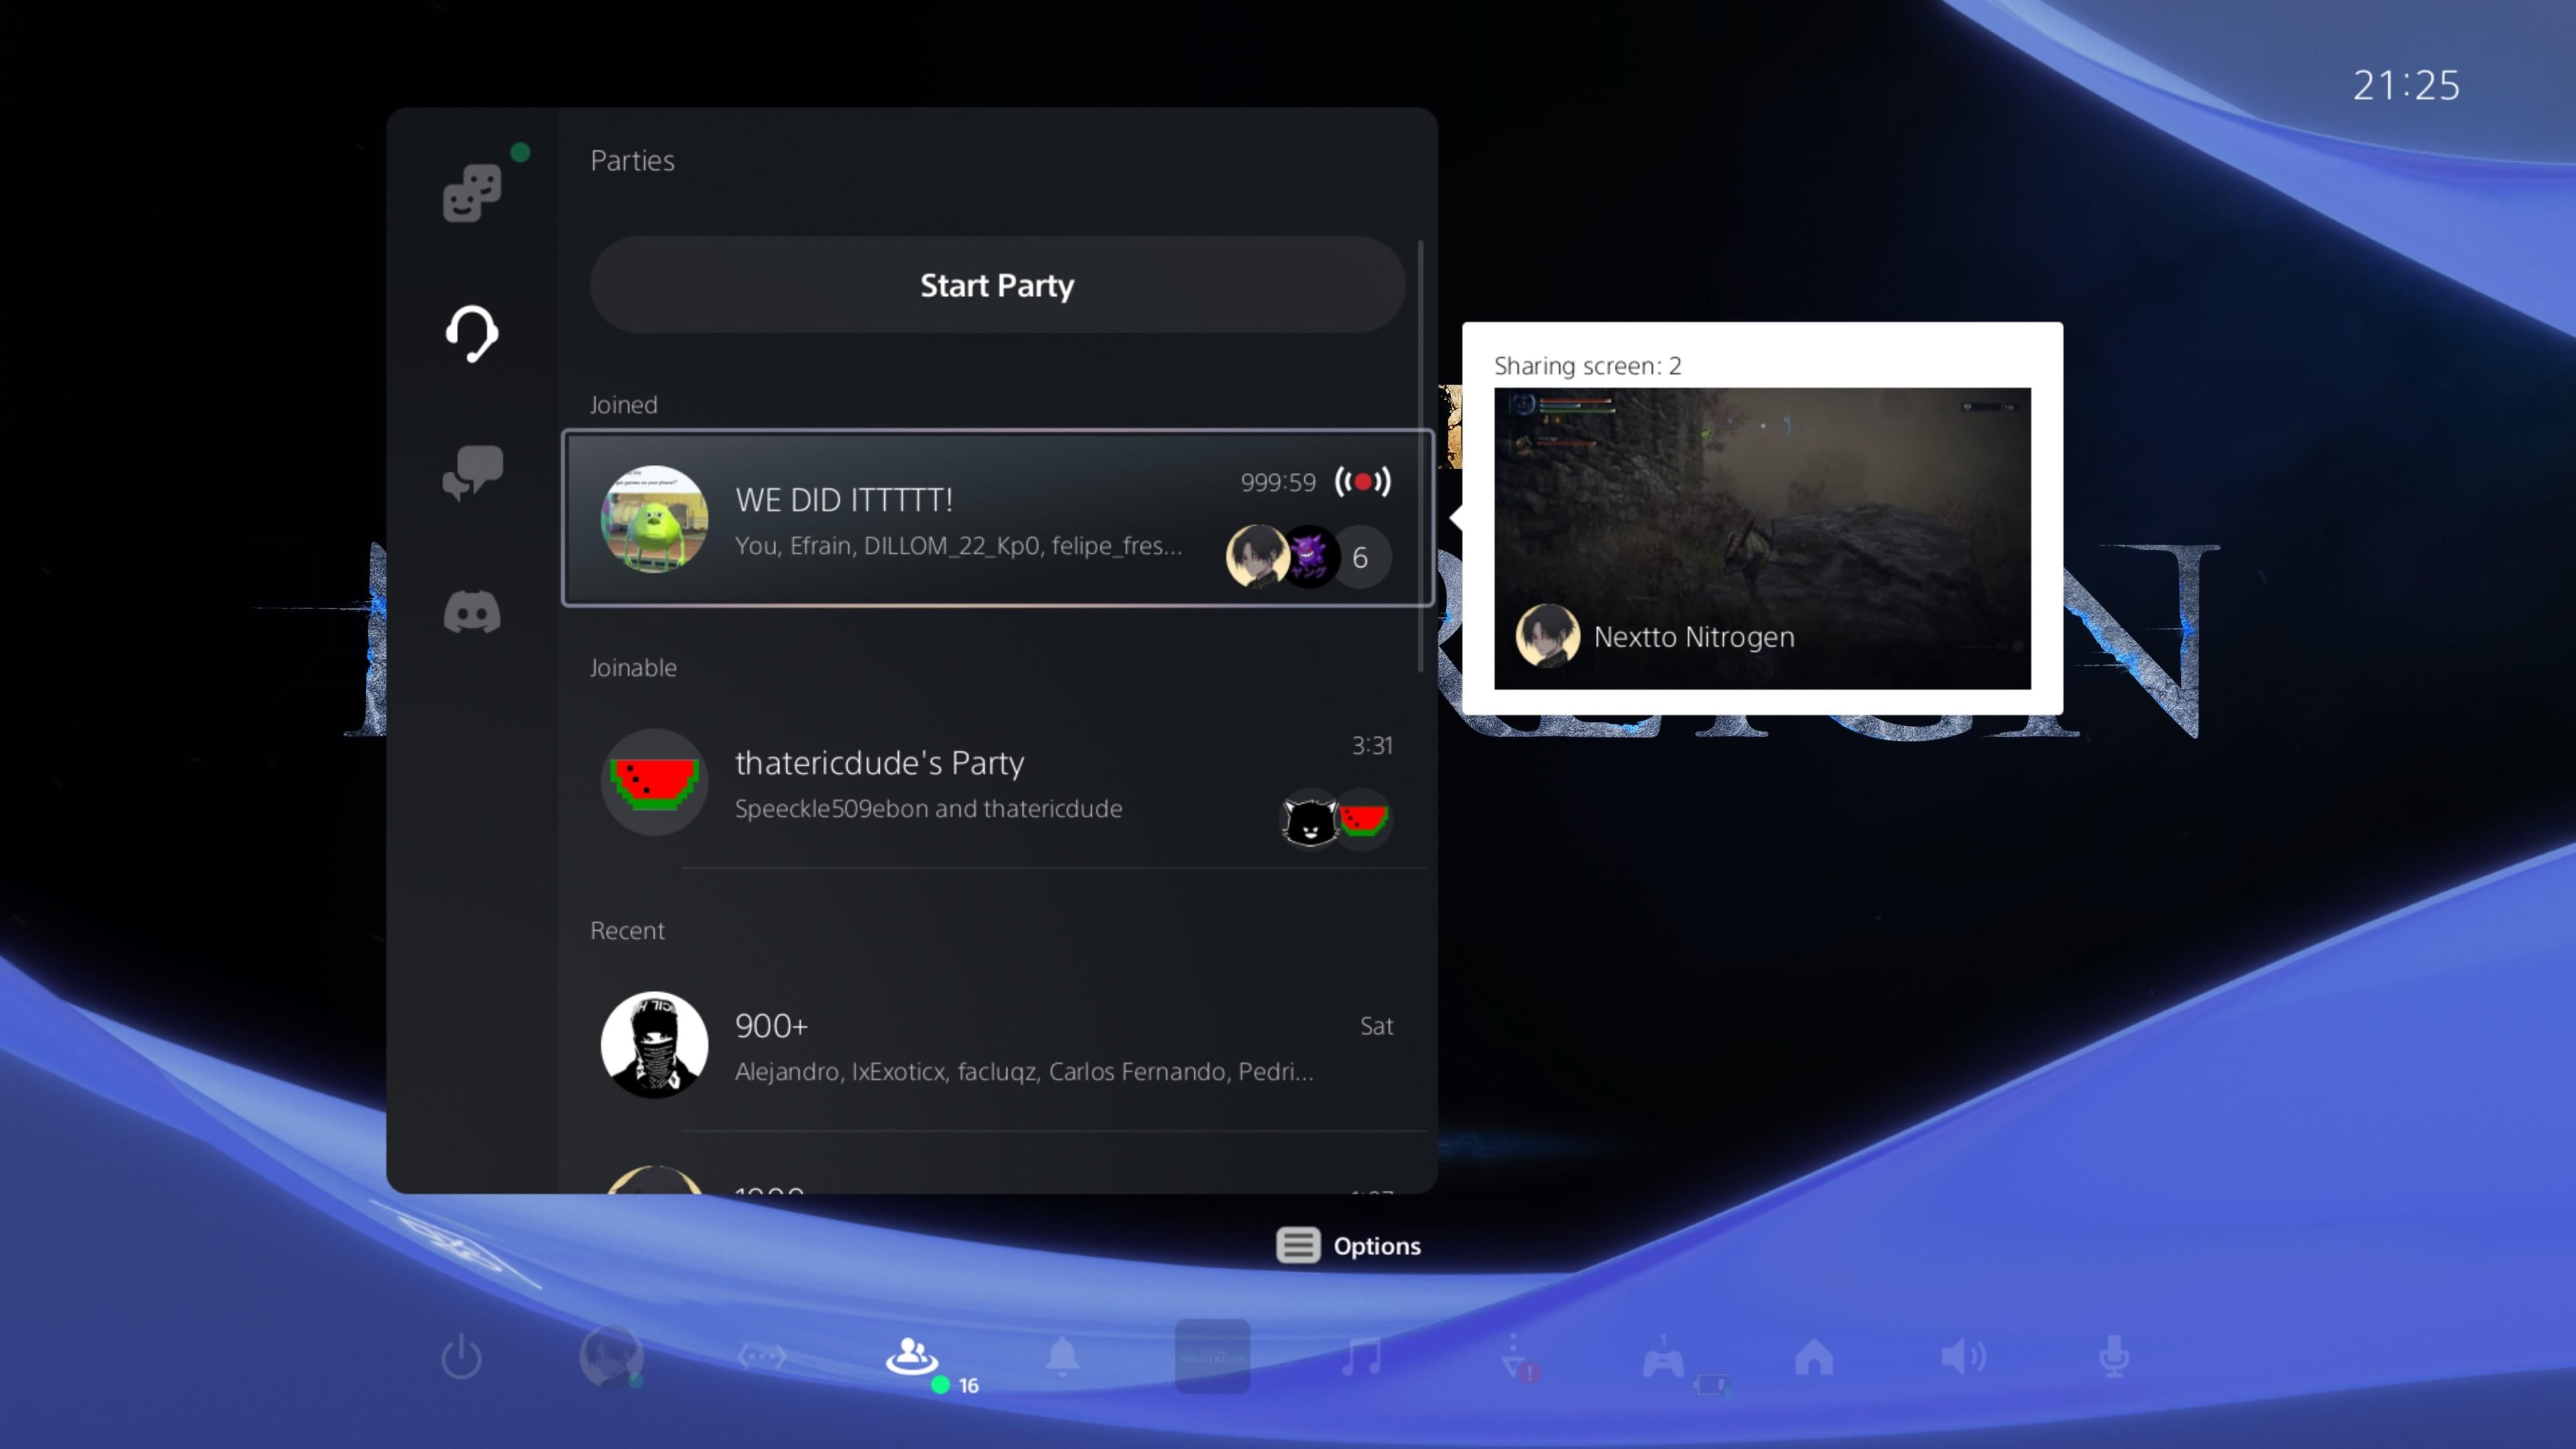Open the Game Base icon showing 16 online
This screenshot has width=2576, height=1449.
(911, 1357)
